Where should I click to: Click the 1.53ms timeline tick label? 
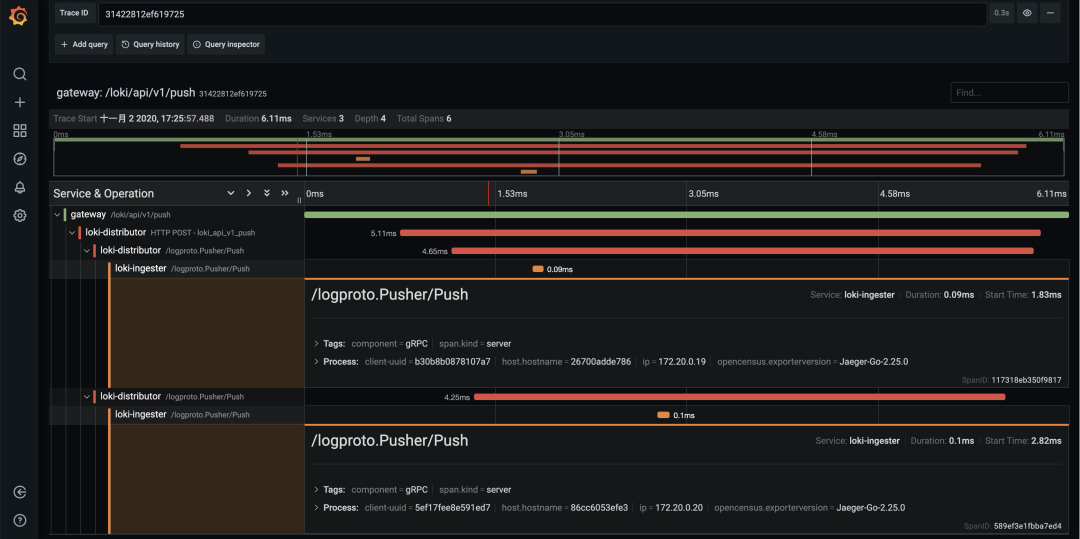pos(512,194)
